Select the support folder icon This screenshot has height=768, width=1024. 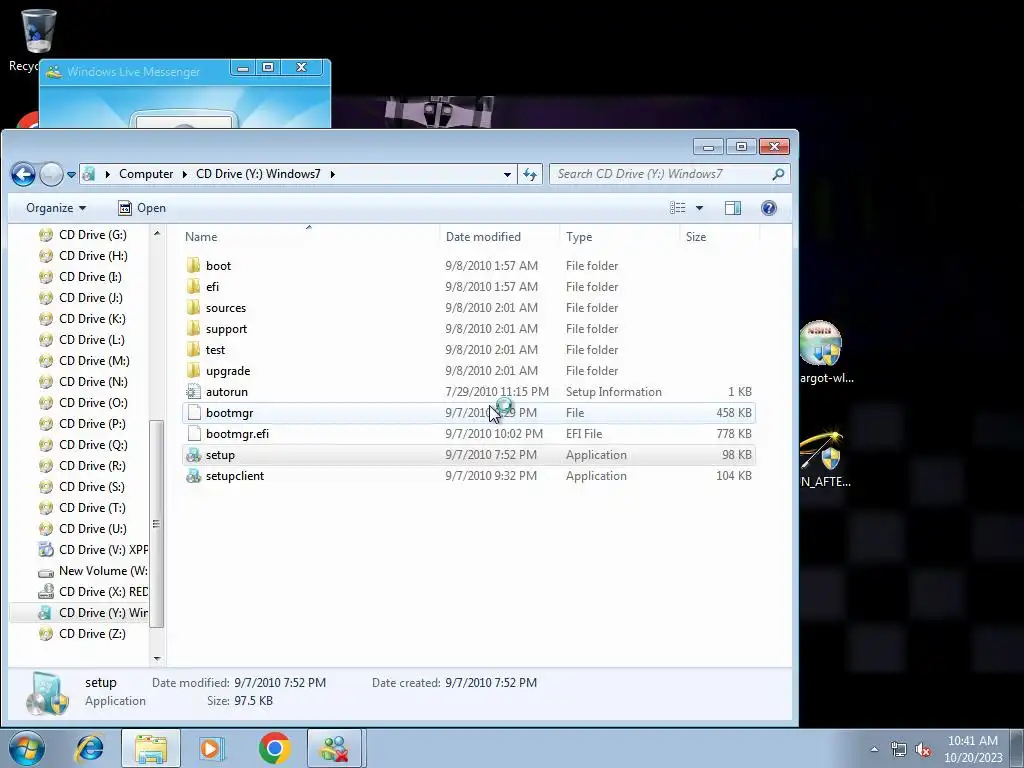click(x=193, y=328)
